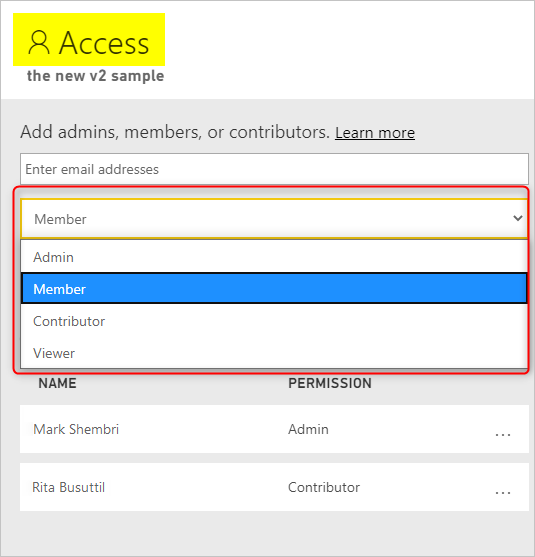Image resolution: width=535 pixels, height=557 pixels.
Task: Choose Admin from the role list
Action: pos(274,257)
